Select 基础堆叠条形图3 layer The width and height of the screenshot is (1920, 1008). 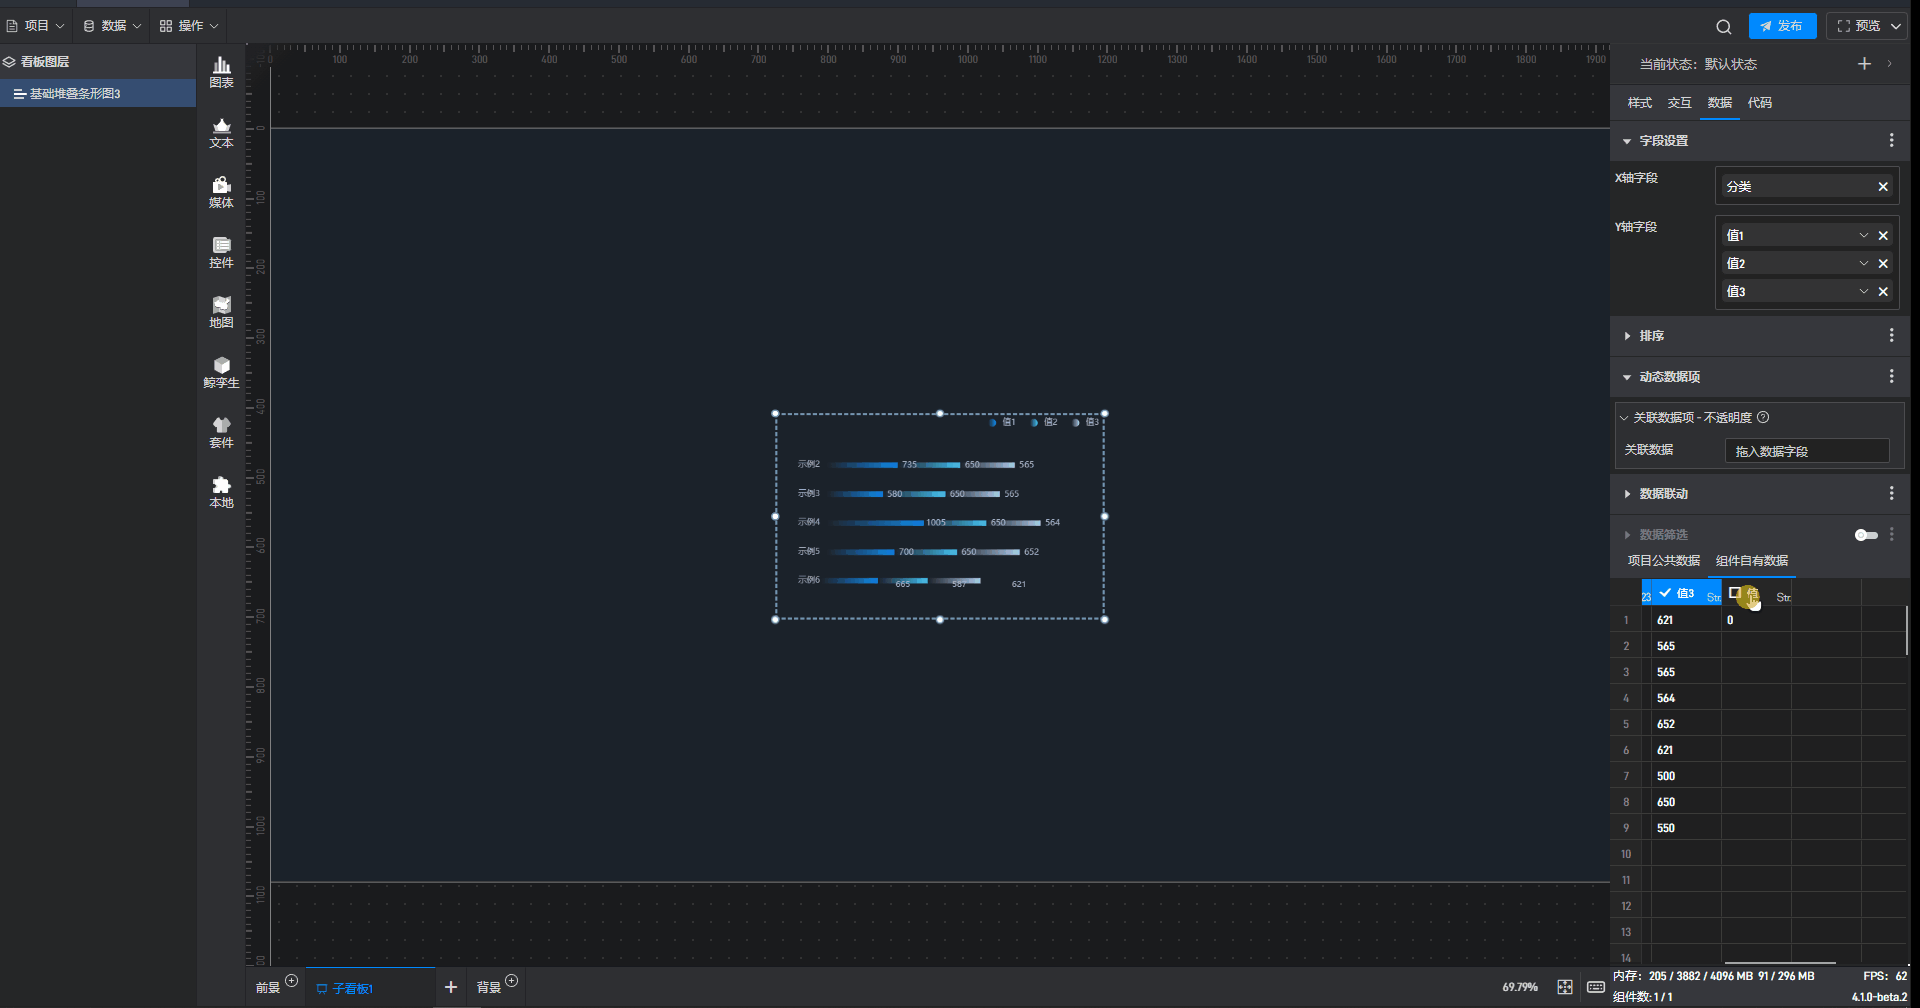(x=98, y=93)
